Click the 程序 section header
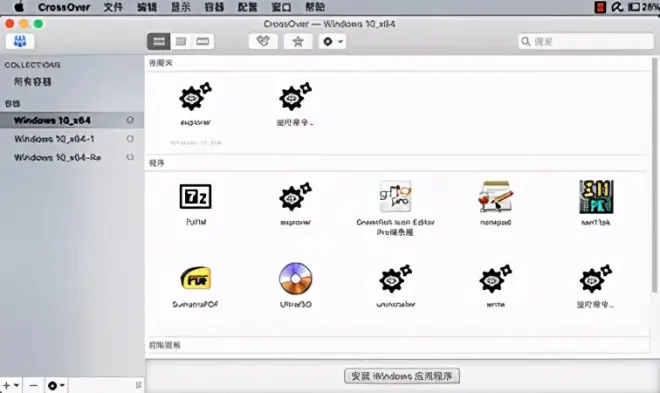This screenshot has height=393, width=660. click(157, 163)
